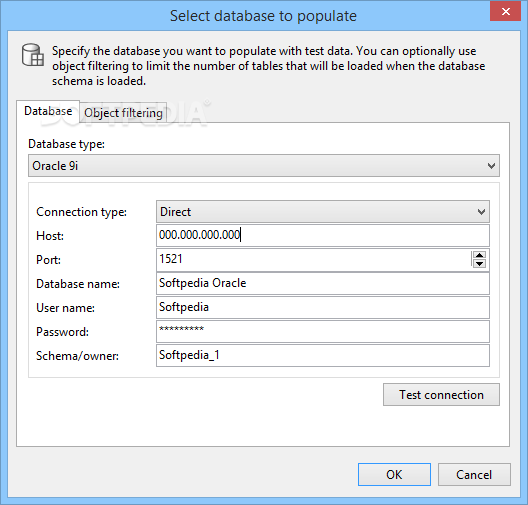Switch to the Object filtering tab
Image resolution: width=528 pixels, height=505 pixels.
(123, 113)
